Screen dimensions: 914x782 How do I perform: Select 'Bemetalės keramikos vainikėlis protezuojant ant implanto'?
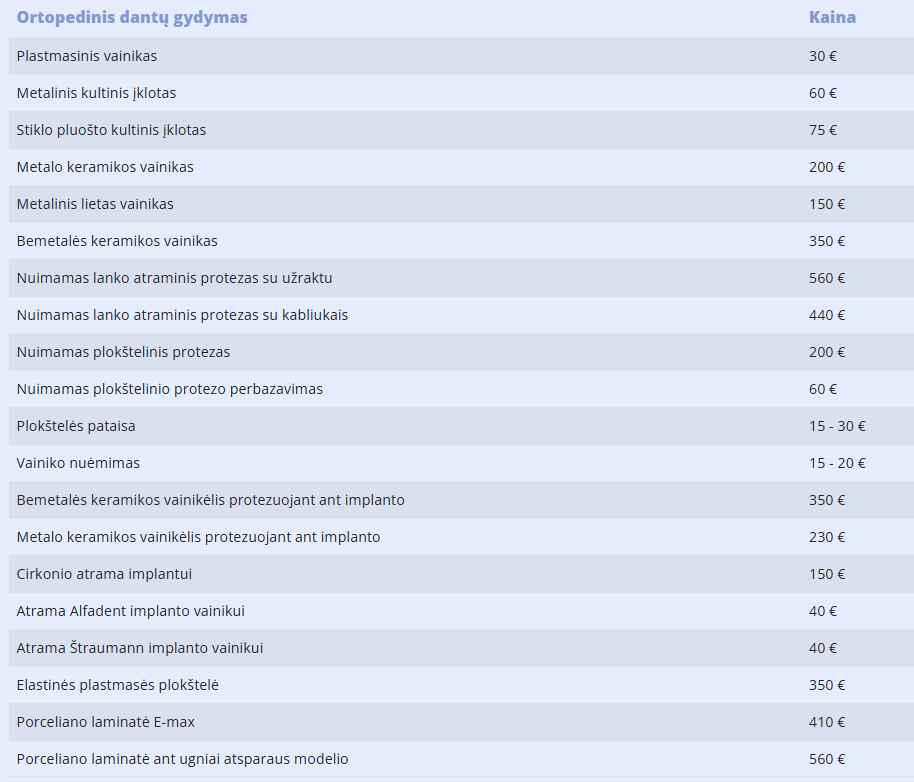210,500
